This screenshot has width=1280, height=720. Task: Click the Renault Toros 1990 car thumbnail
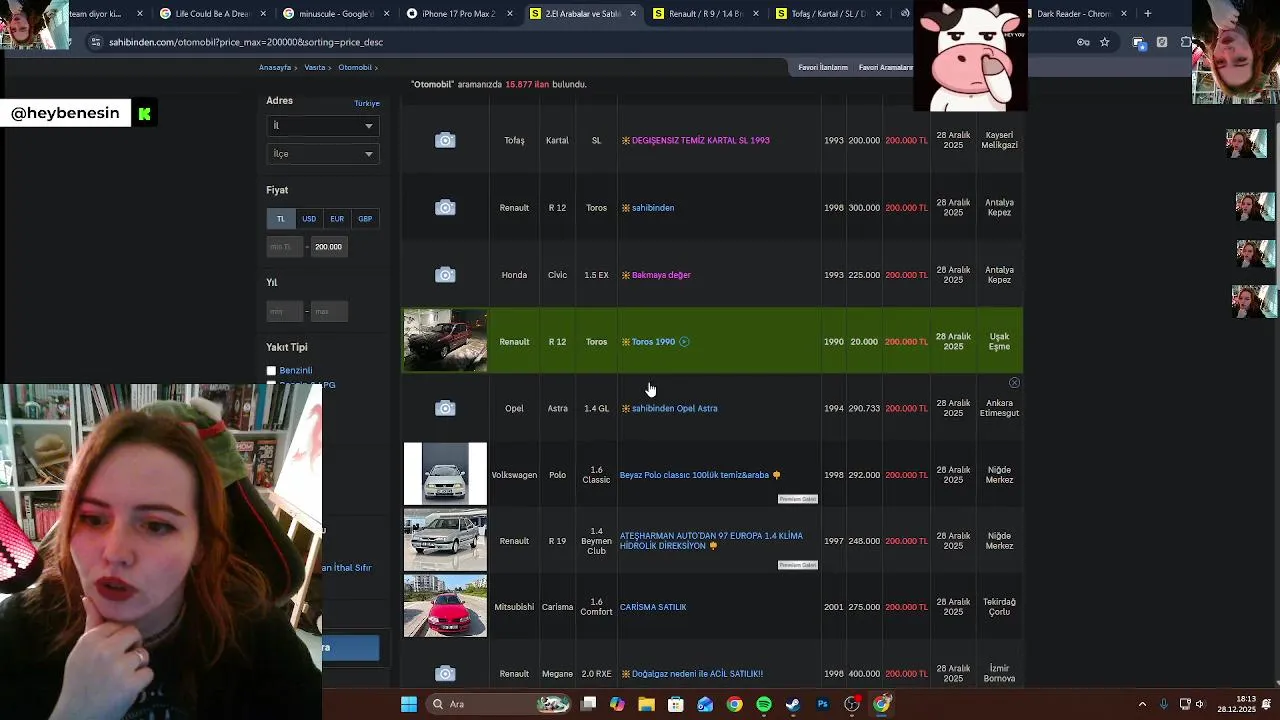[x=445, y=341]
